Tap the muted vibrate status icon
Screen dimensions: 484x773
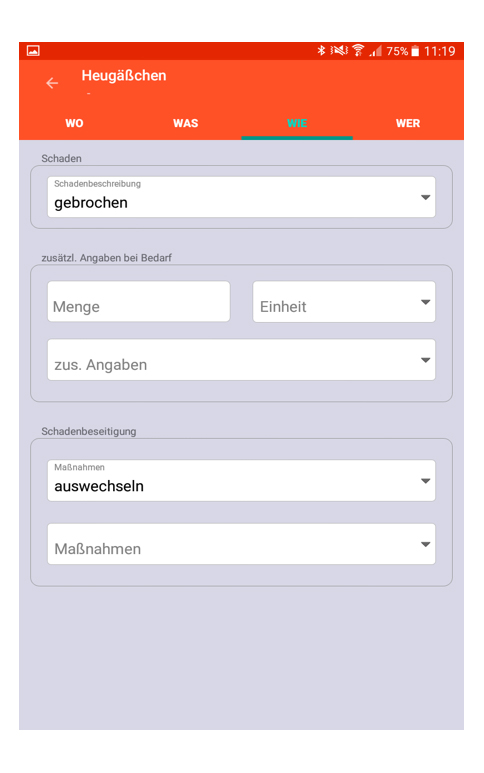pyautogui.click(x=339, y=50)
